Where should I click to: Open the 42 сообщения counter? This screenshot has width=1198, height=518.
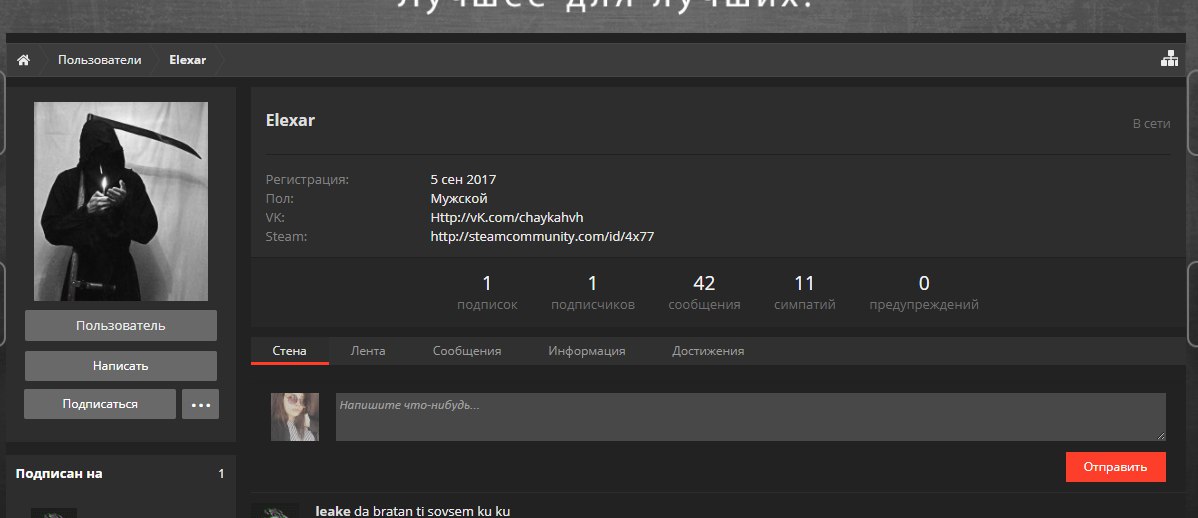pyautogui.click(x=704, y=293)
